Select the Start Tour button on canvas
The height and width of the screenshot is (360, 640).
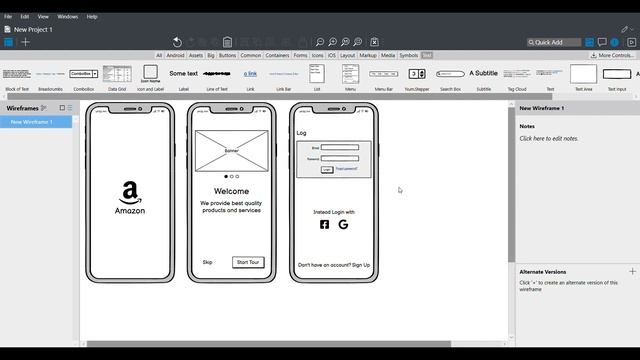pyautogui.click(x=248, y=262)
